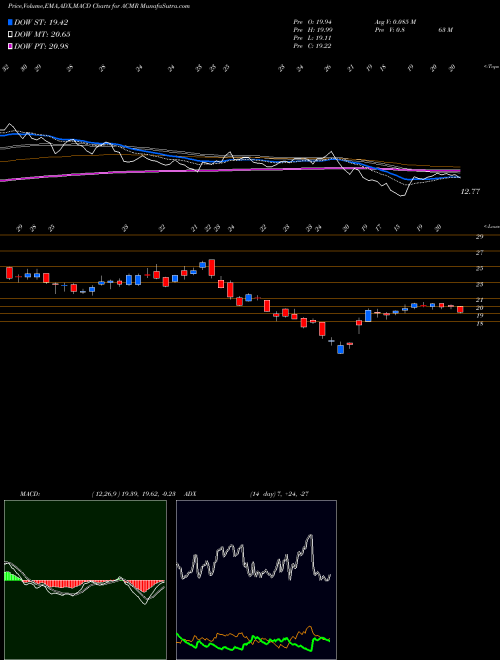
Task: Open the green MACD histogram chart panel
Action: (x=85, y=580)
